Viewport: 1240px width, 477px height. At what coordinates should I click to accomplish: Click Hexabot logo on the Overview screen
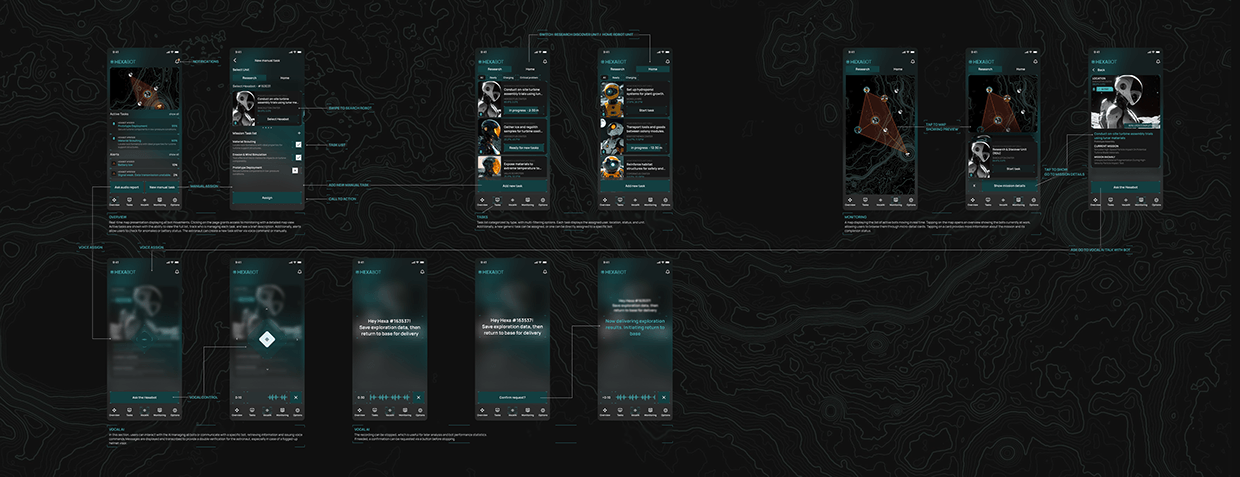(x=123, y=62)
